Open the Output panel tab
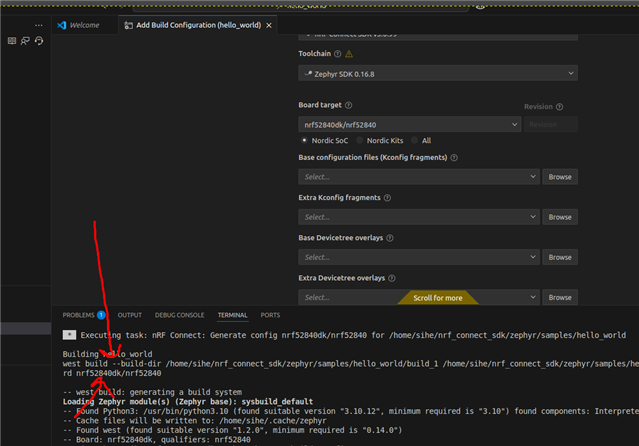The image size is (639, 446). [x=130, y=315]
